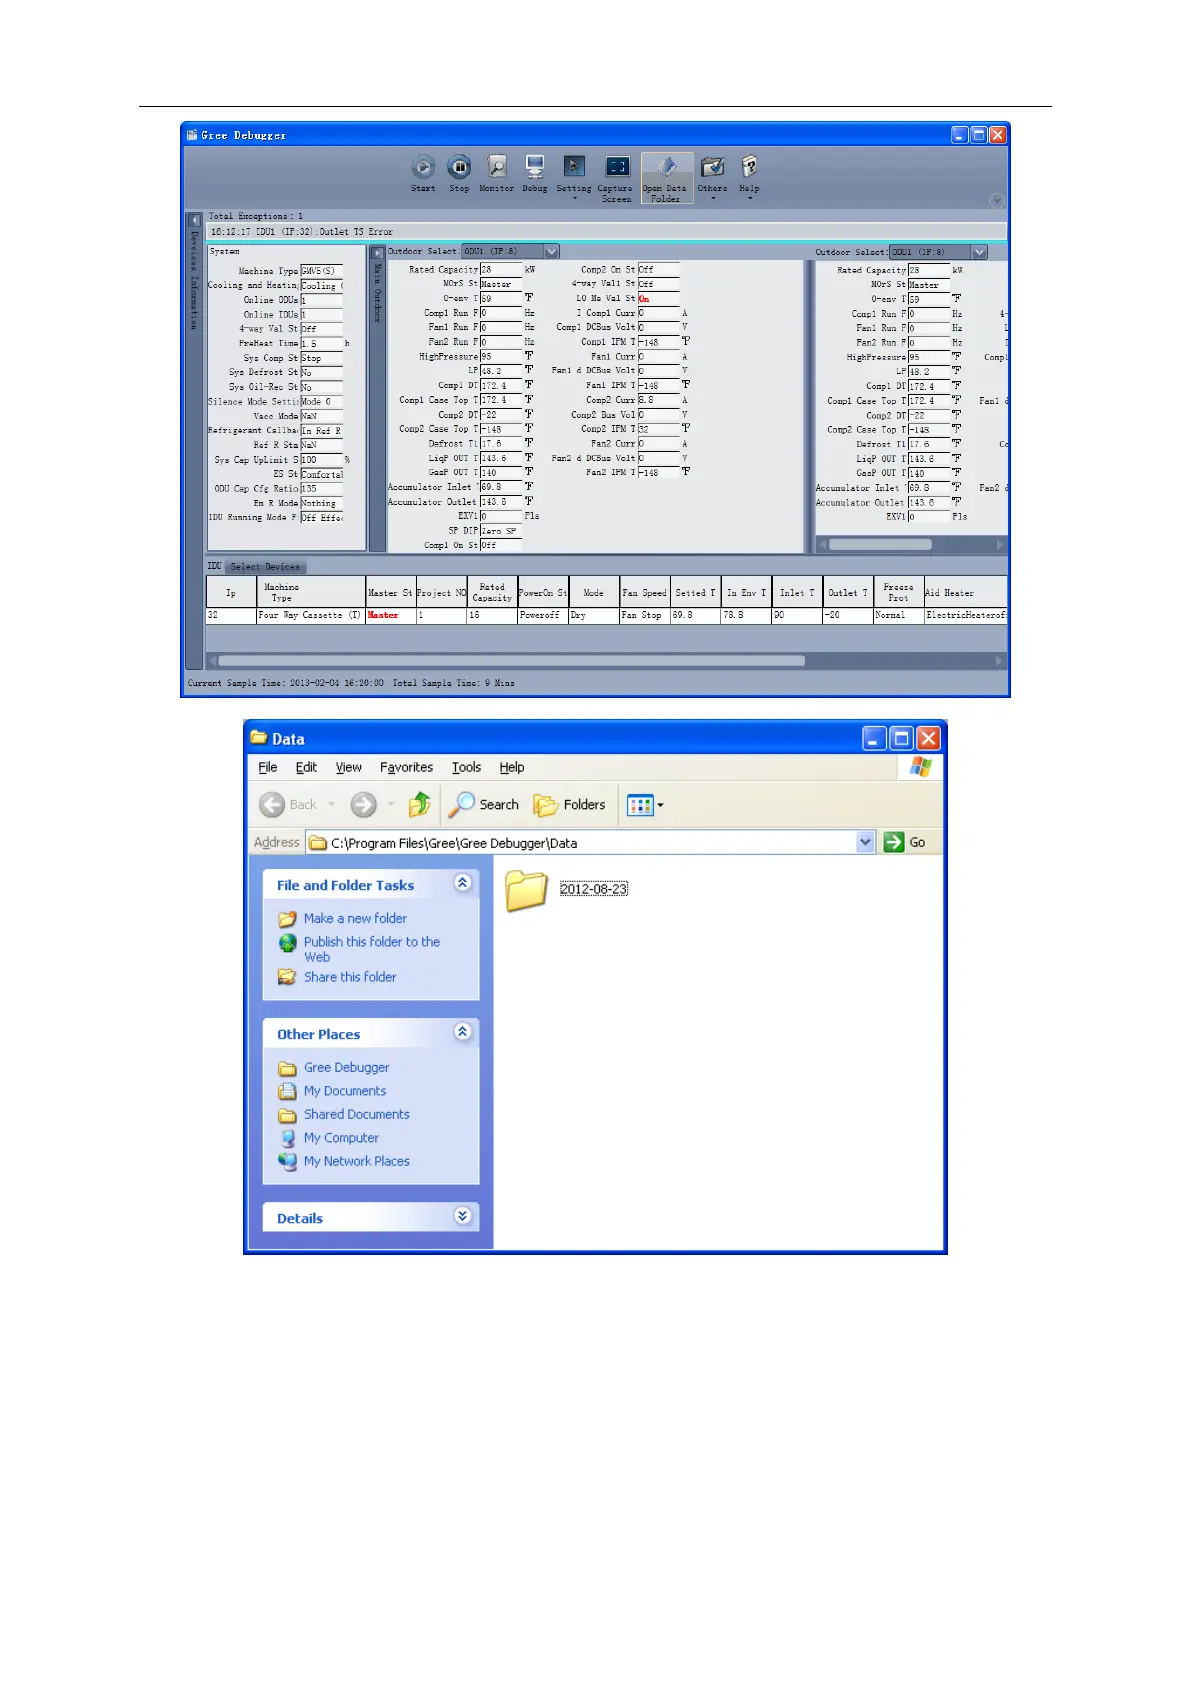Click Make a new folder link
Viewport: 1191px width, 1684px height.
coord(355,918)
